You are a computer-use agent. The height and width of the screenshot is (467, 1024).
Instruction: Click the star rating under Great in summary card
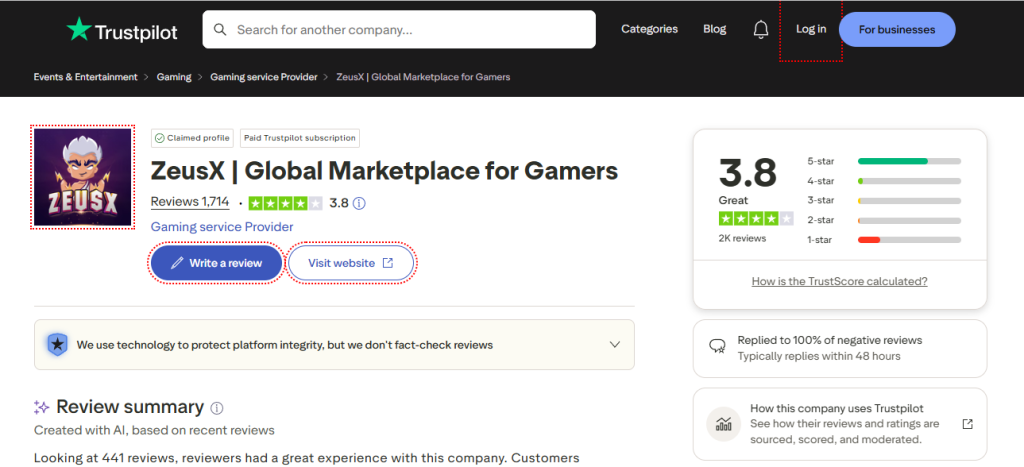(756, 219)
